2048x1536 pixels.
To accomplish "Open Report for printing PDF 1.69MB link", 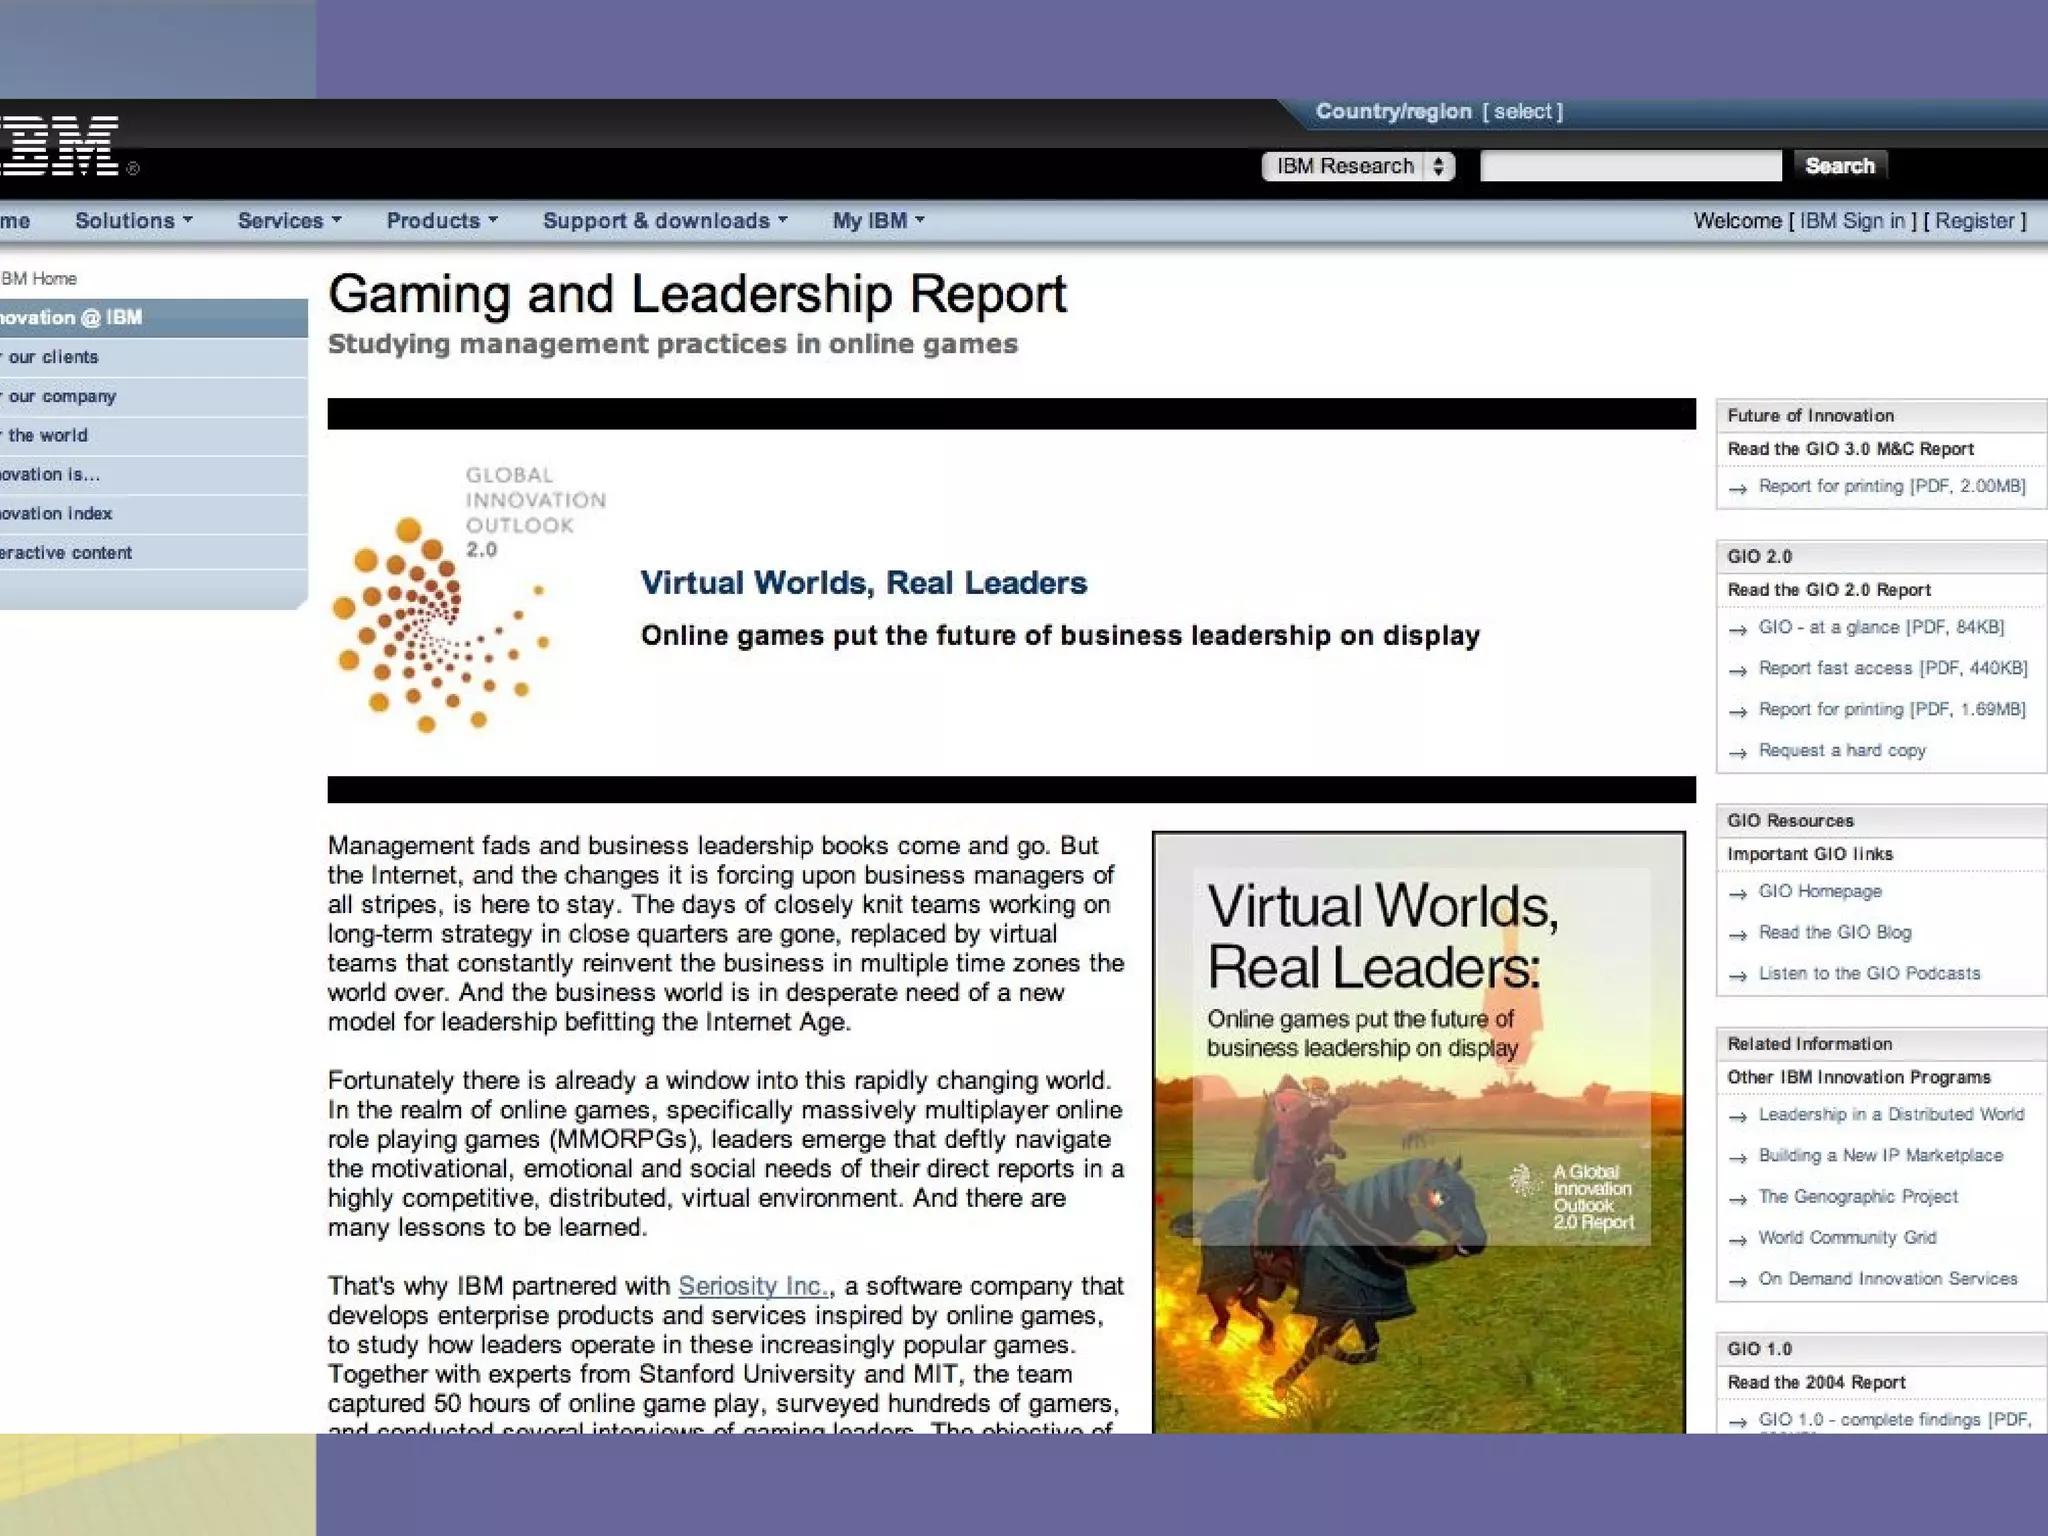I will pos(1892,709).
